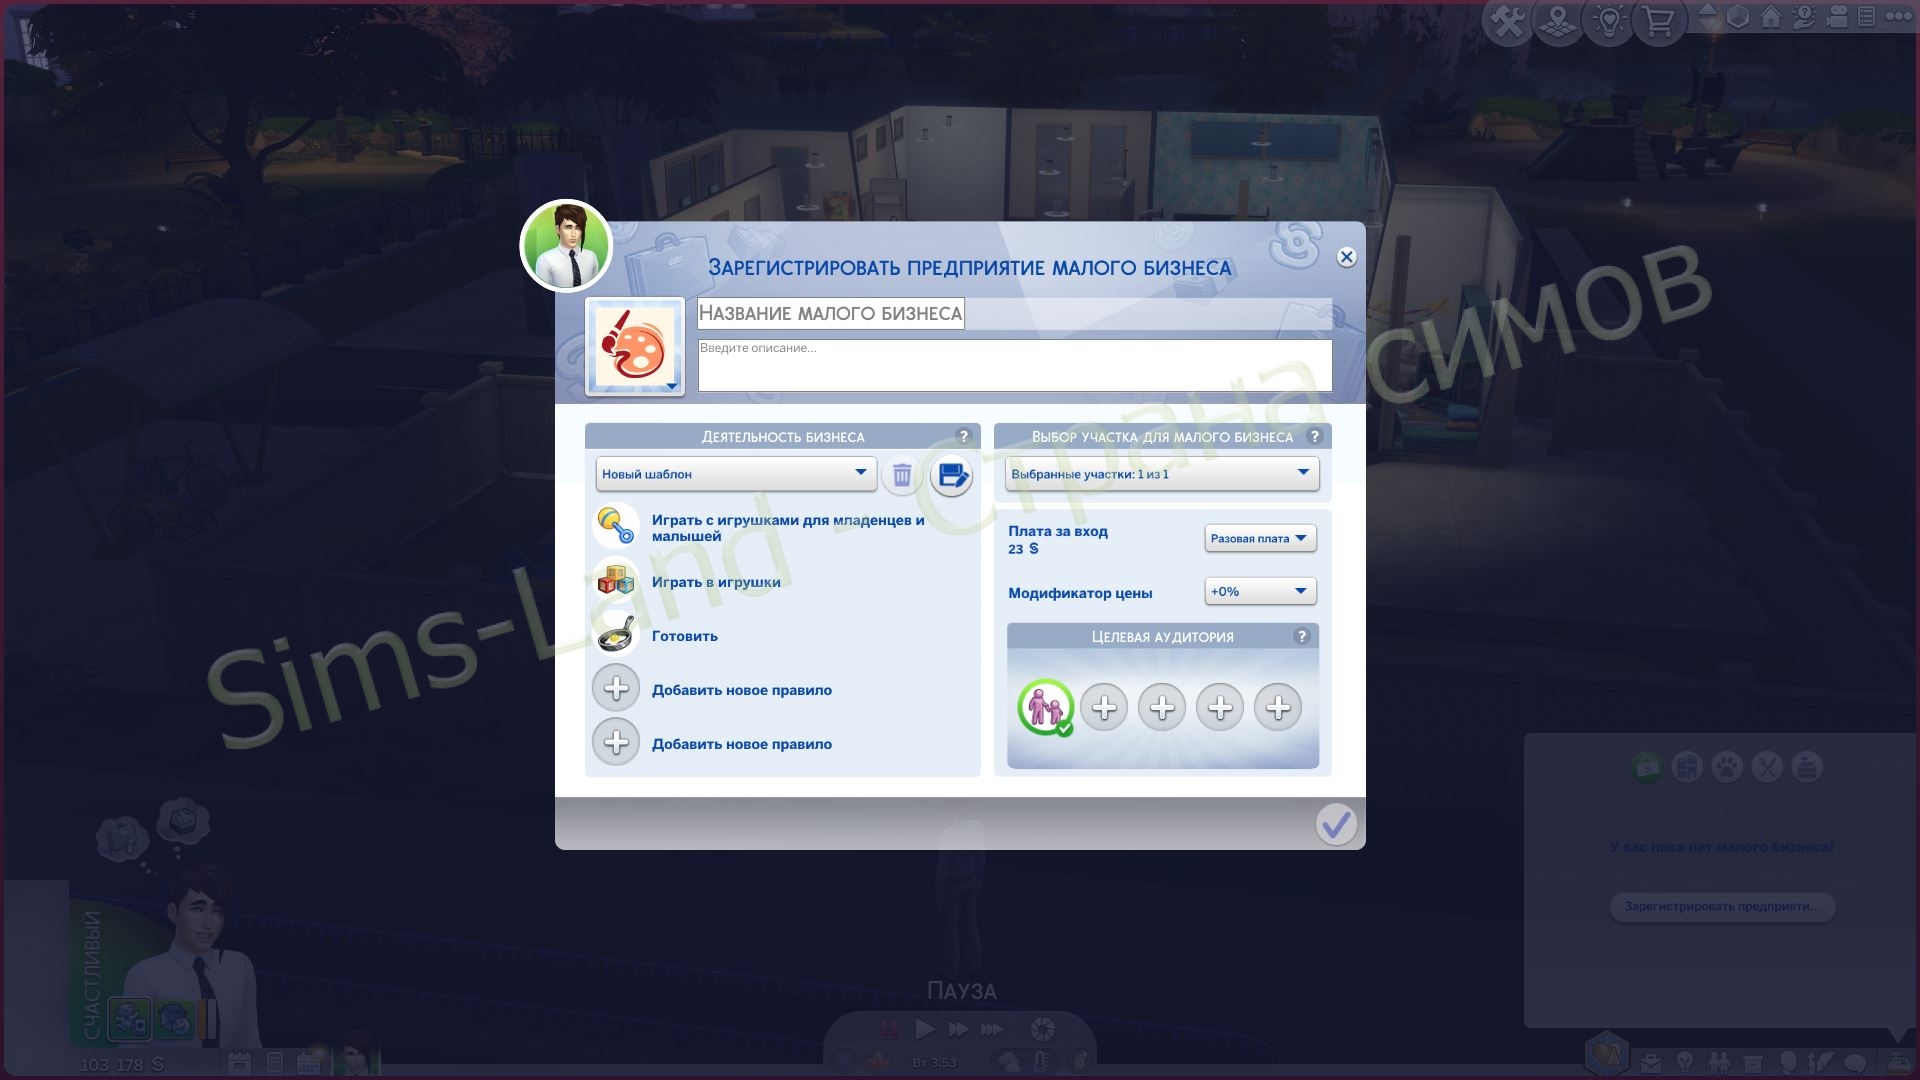
Task: Add third target audience slot
Action: point(1162,708)
